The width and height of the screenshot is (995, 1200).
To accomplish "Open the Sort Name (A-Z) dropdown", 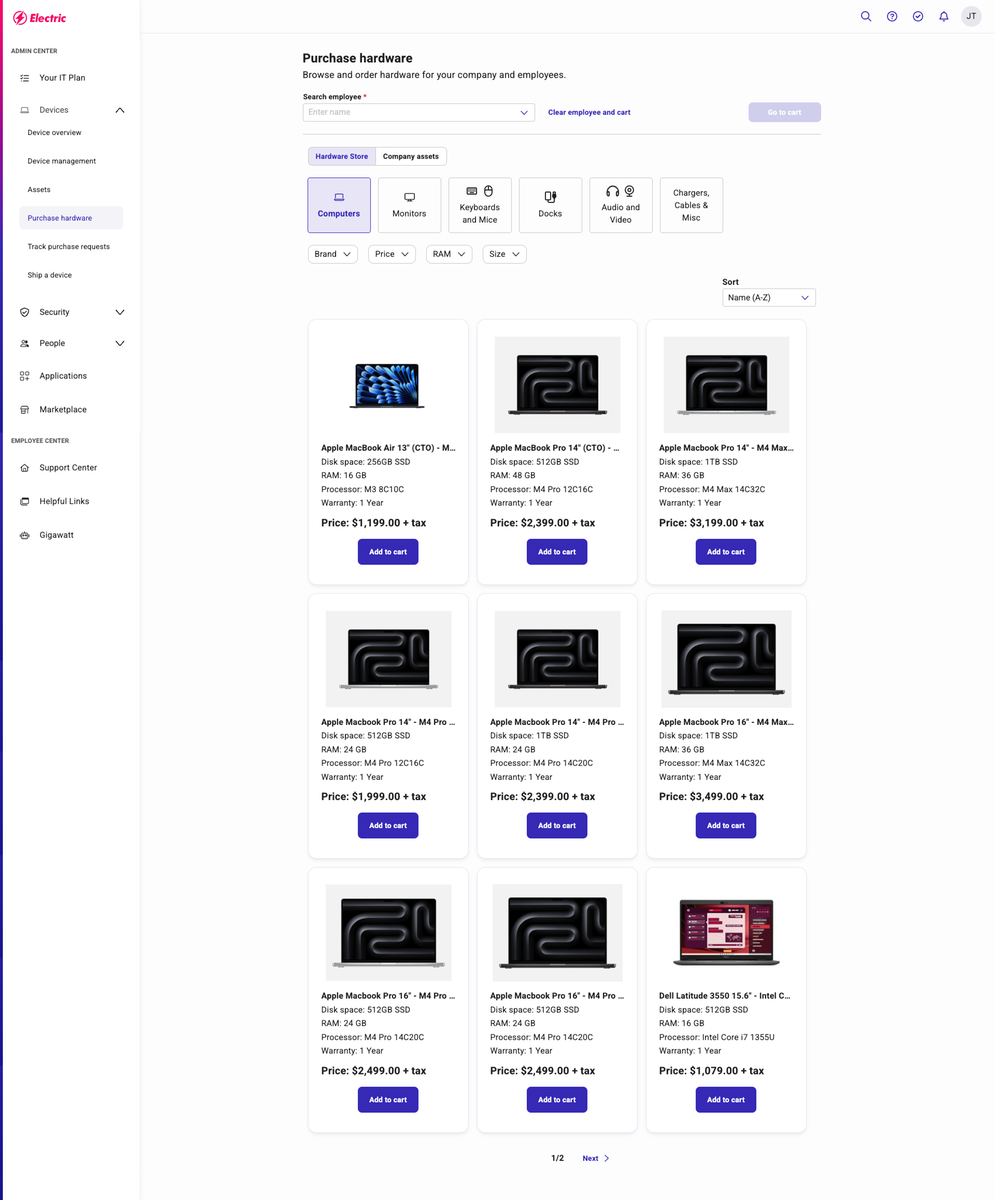I will 768,298.
